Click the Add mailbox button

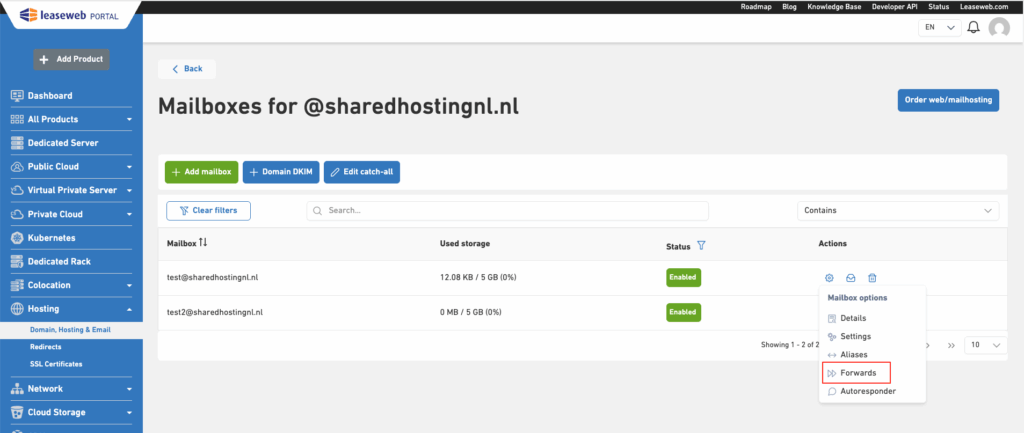click(202, 172)
